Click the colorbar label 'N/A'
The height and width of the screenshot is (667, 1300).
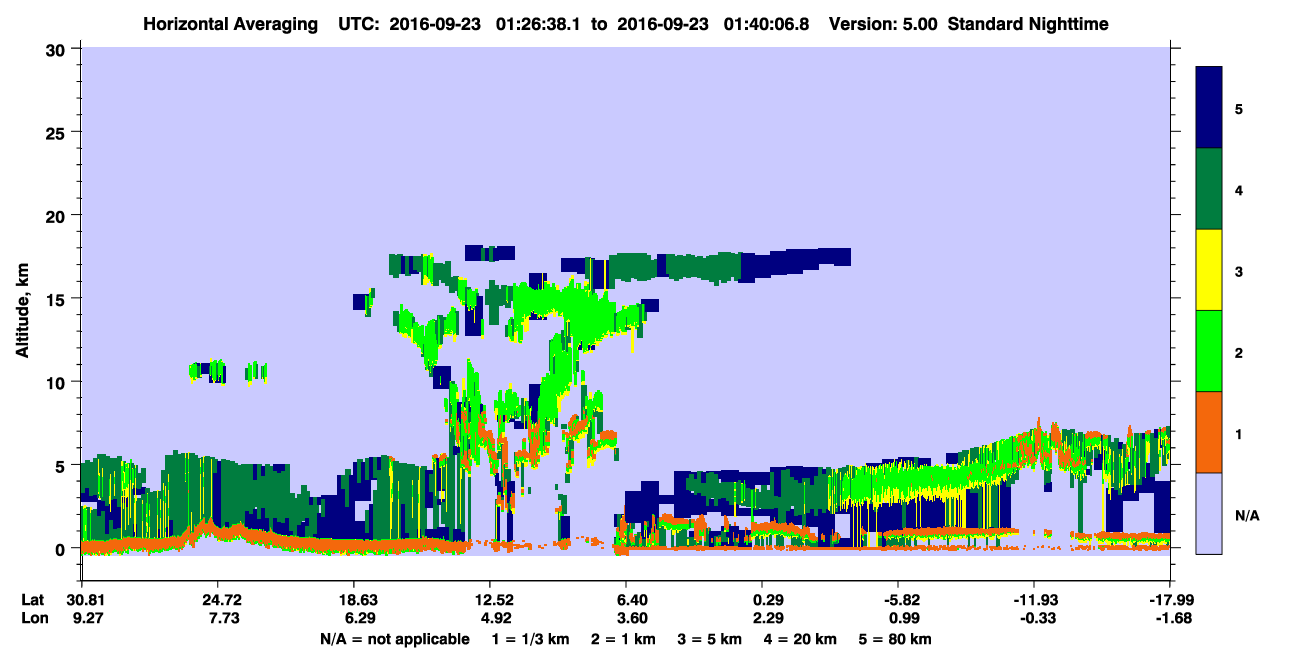tap(1246, 515)
